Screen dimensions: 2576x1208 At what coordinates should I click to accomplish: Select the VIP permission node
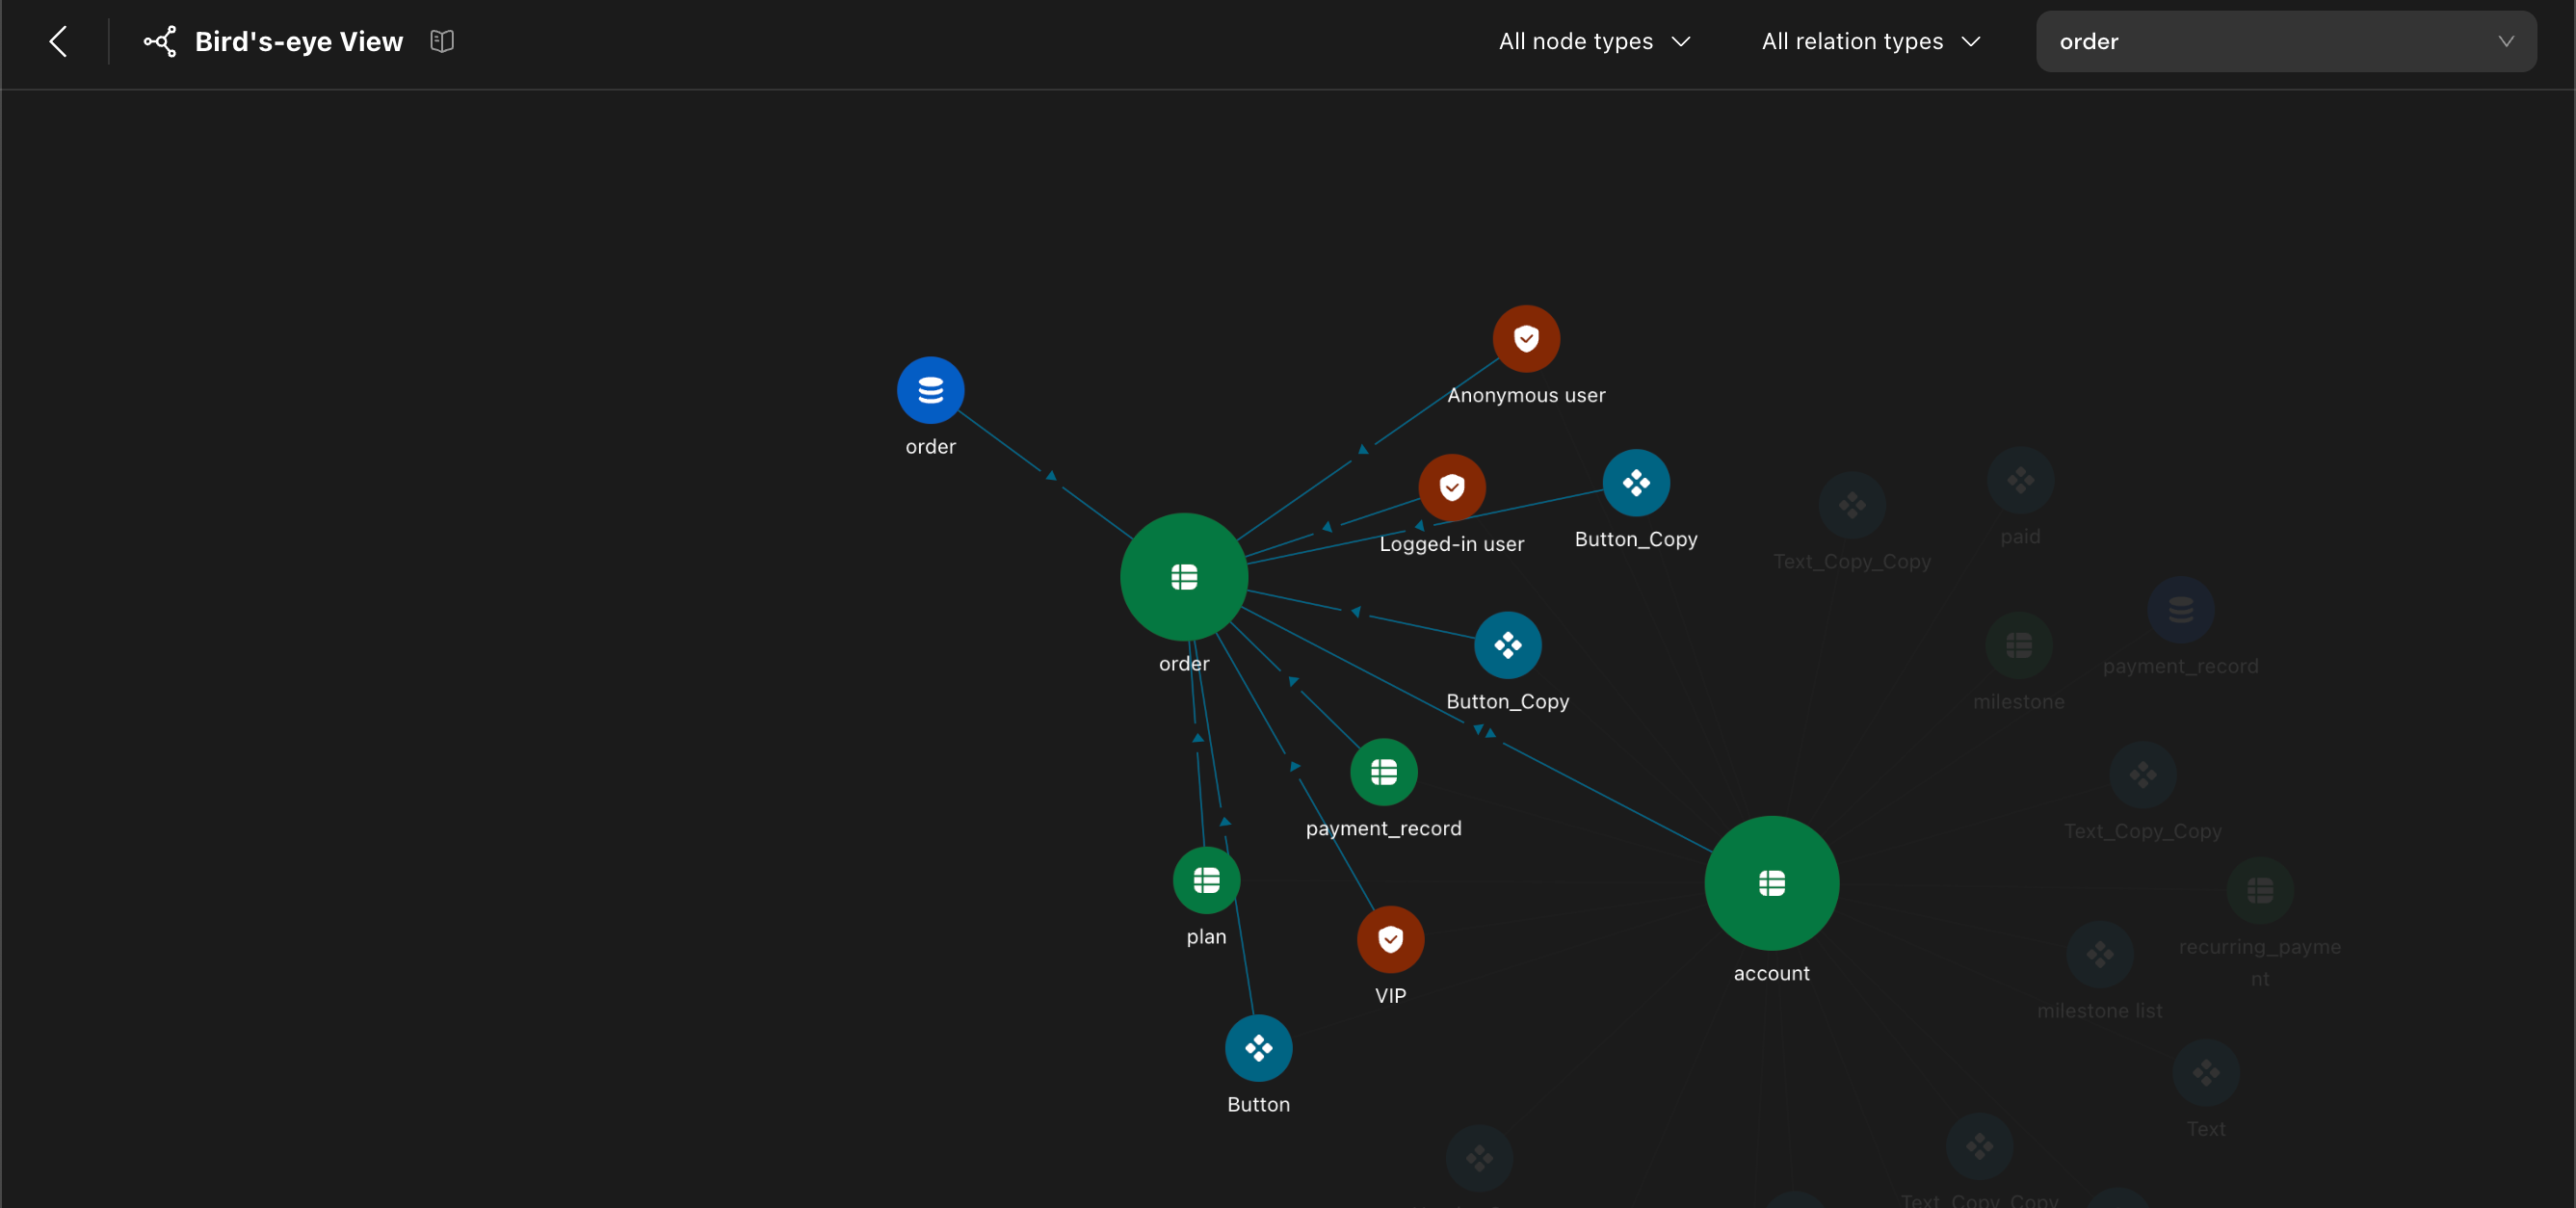1390,939
